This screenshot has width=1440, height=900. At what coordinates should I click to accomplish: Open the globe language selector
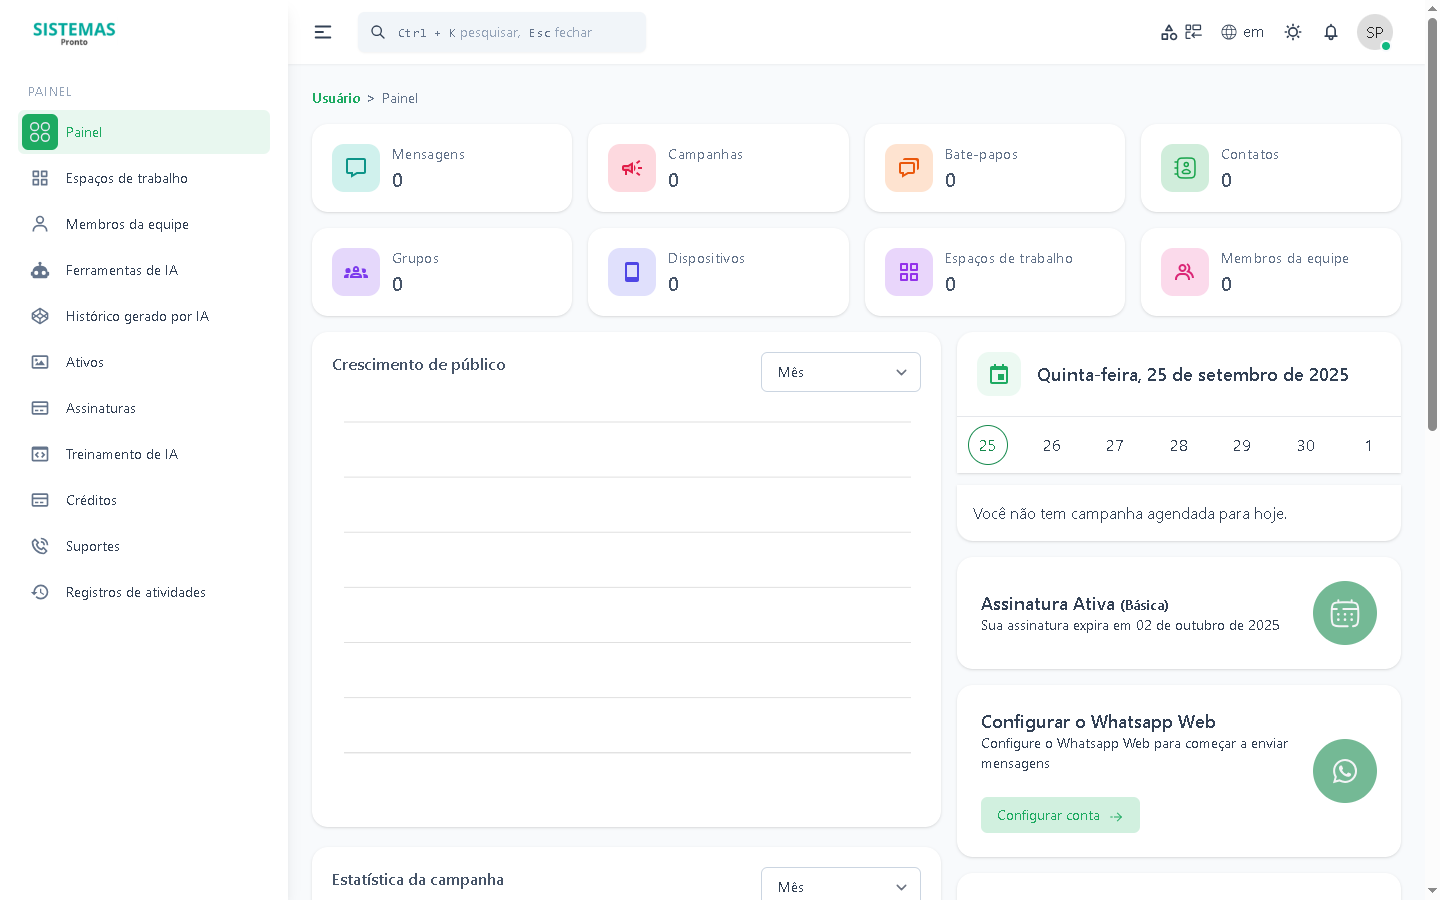[1242, 32]
